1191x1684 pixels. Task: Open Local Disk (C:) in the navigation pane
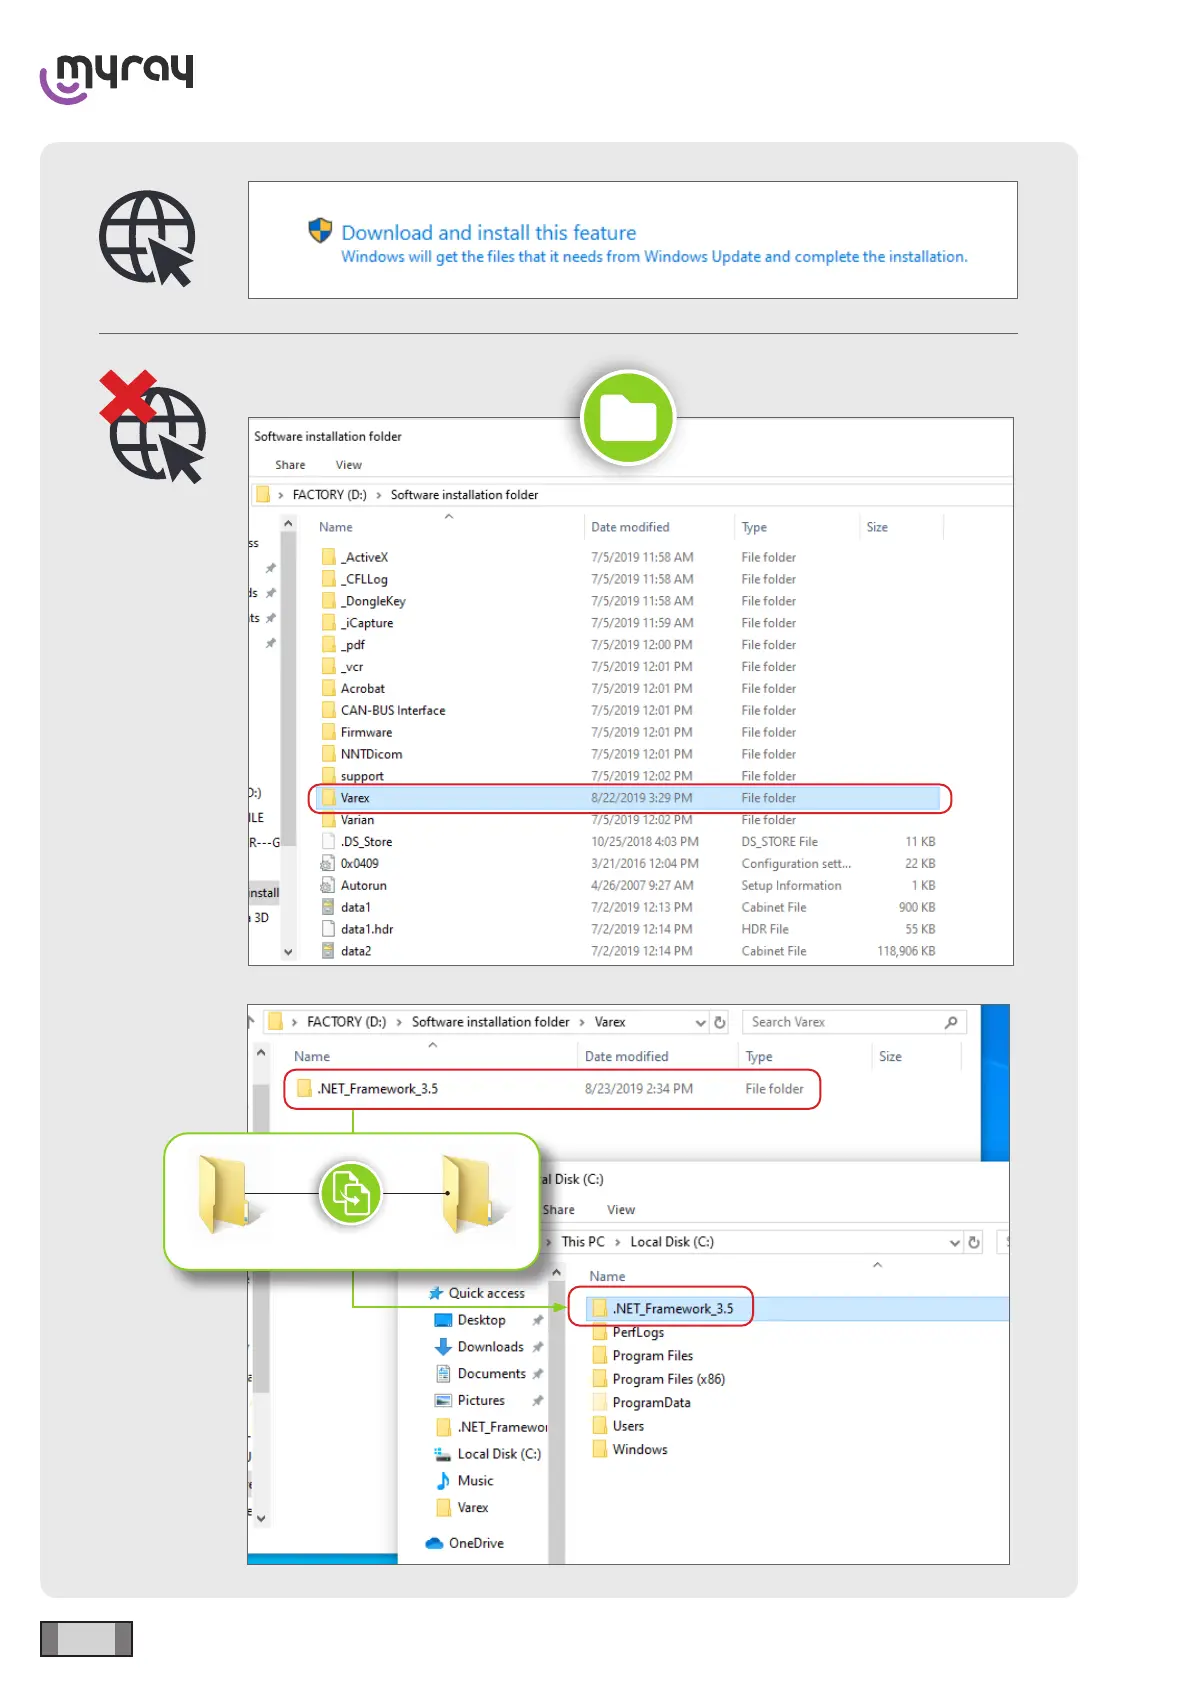(488, 1454)
